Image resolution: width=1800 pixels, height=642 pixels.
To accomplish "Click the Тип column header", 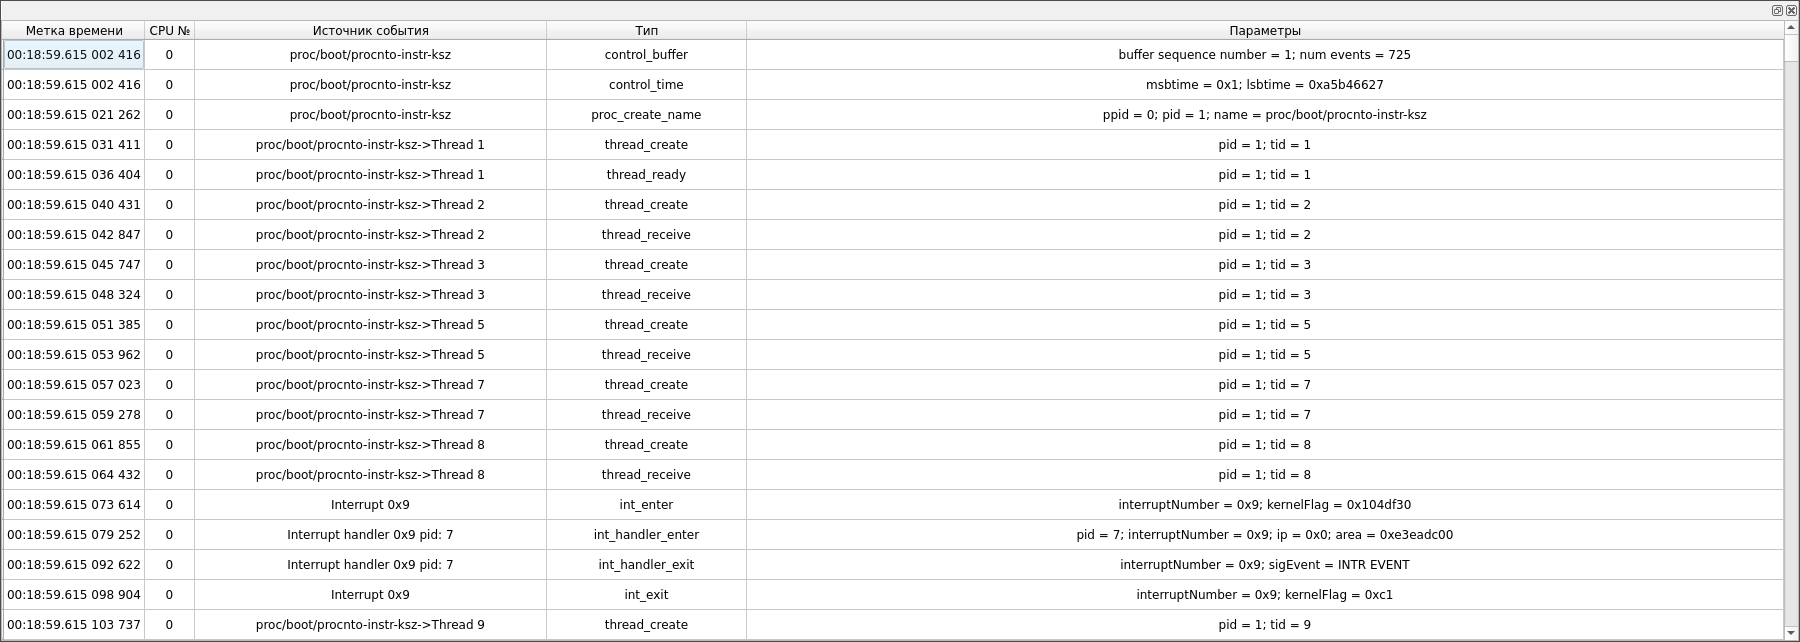I will [646, 31].
